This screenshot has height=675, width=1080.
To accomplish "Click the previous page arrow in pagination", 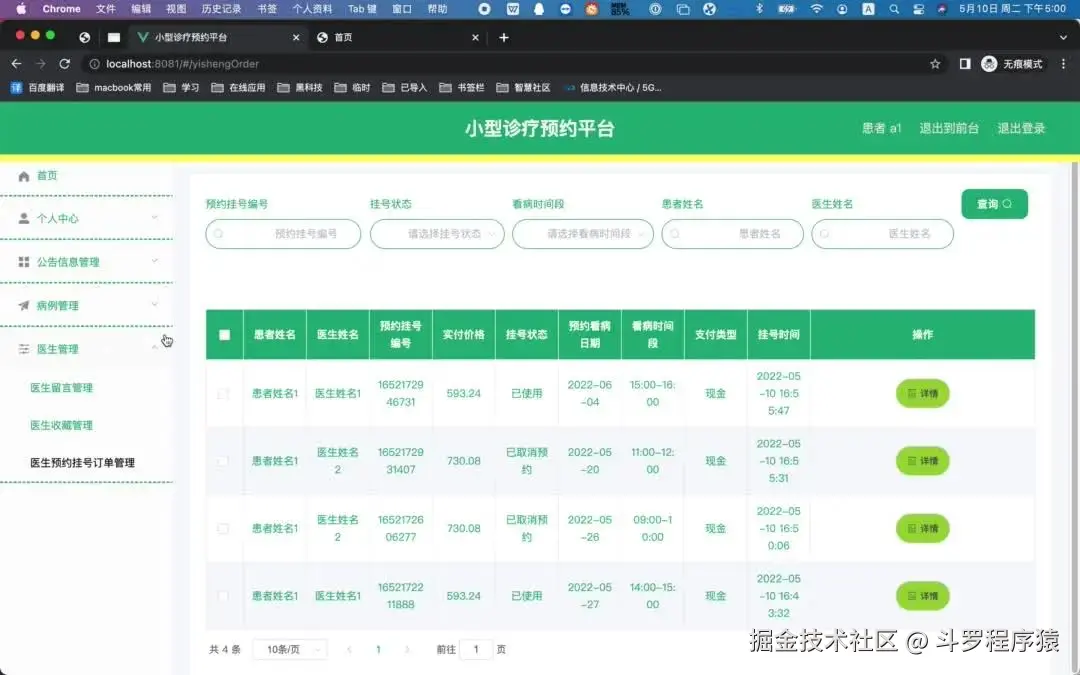I will point(349,650).
